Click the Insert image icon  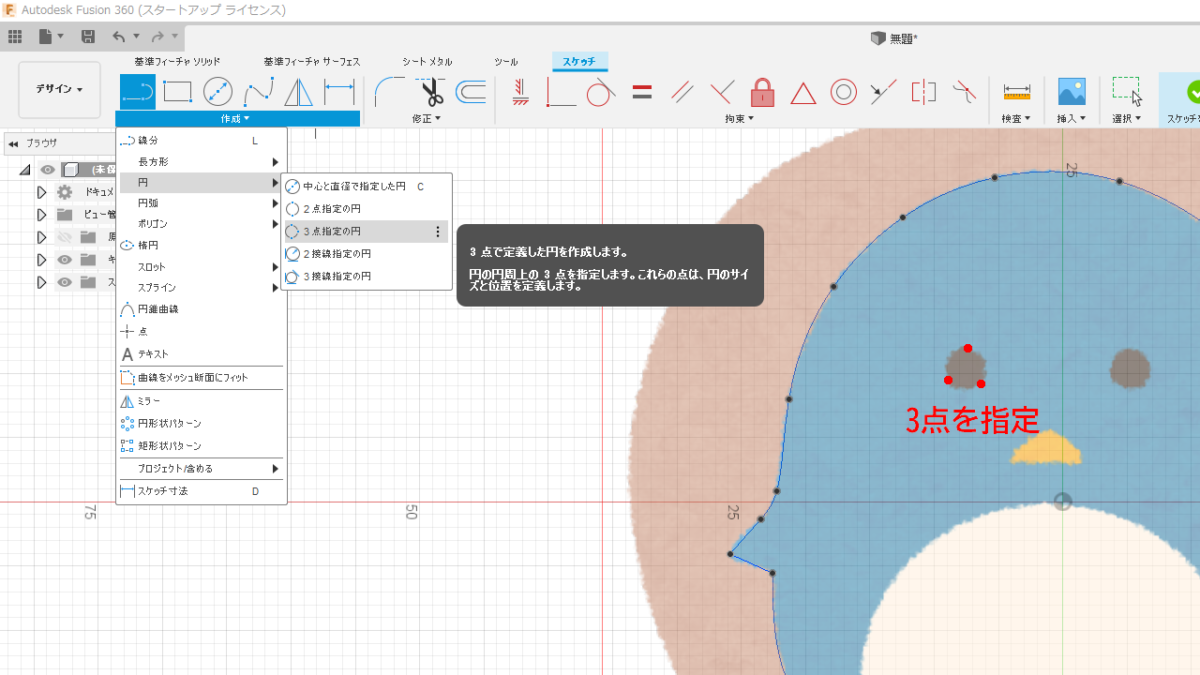(x=1072, y=92)
